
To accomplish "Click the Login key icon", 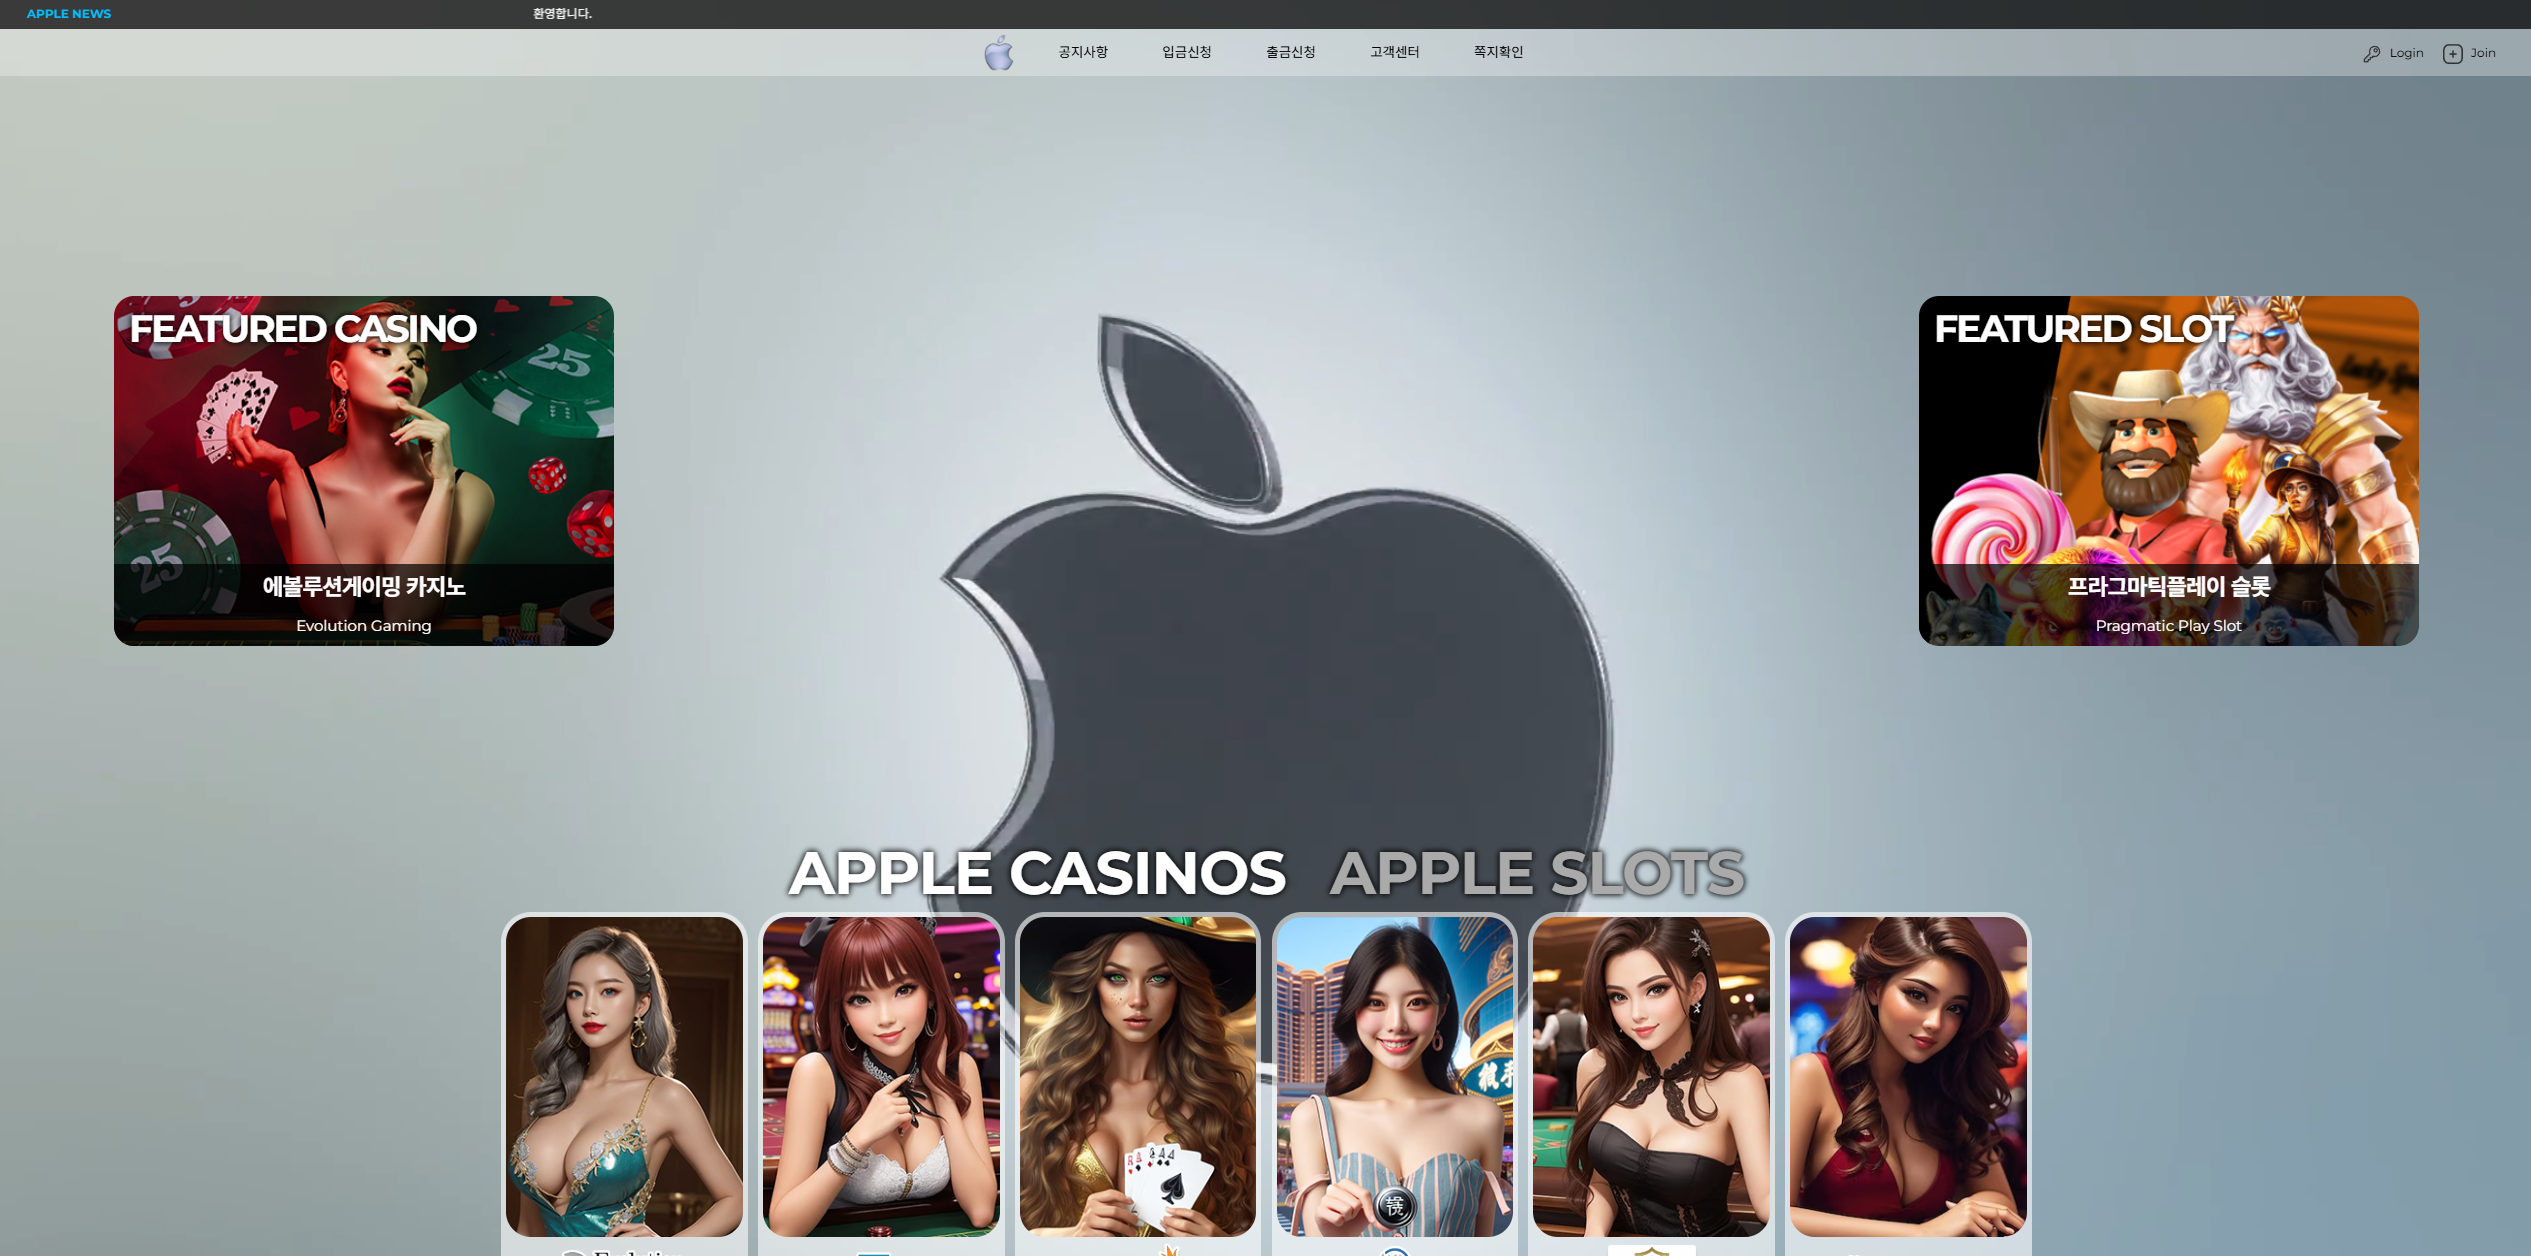I will coord(2371,54).
